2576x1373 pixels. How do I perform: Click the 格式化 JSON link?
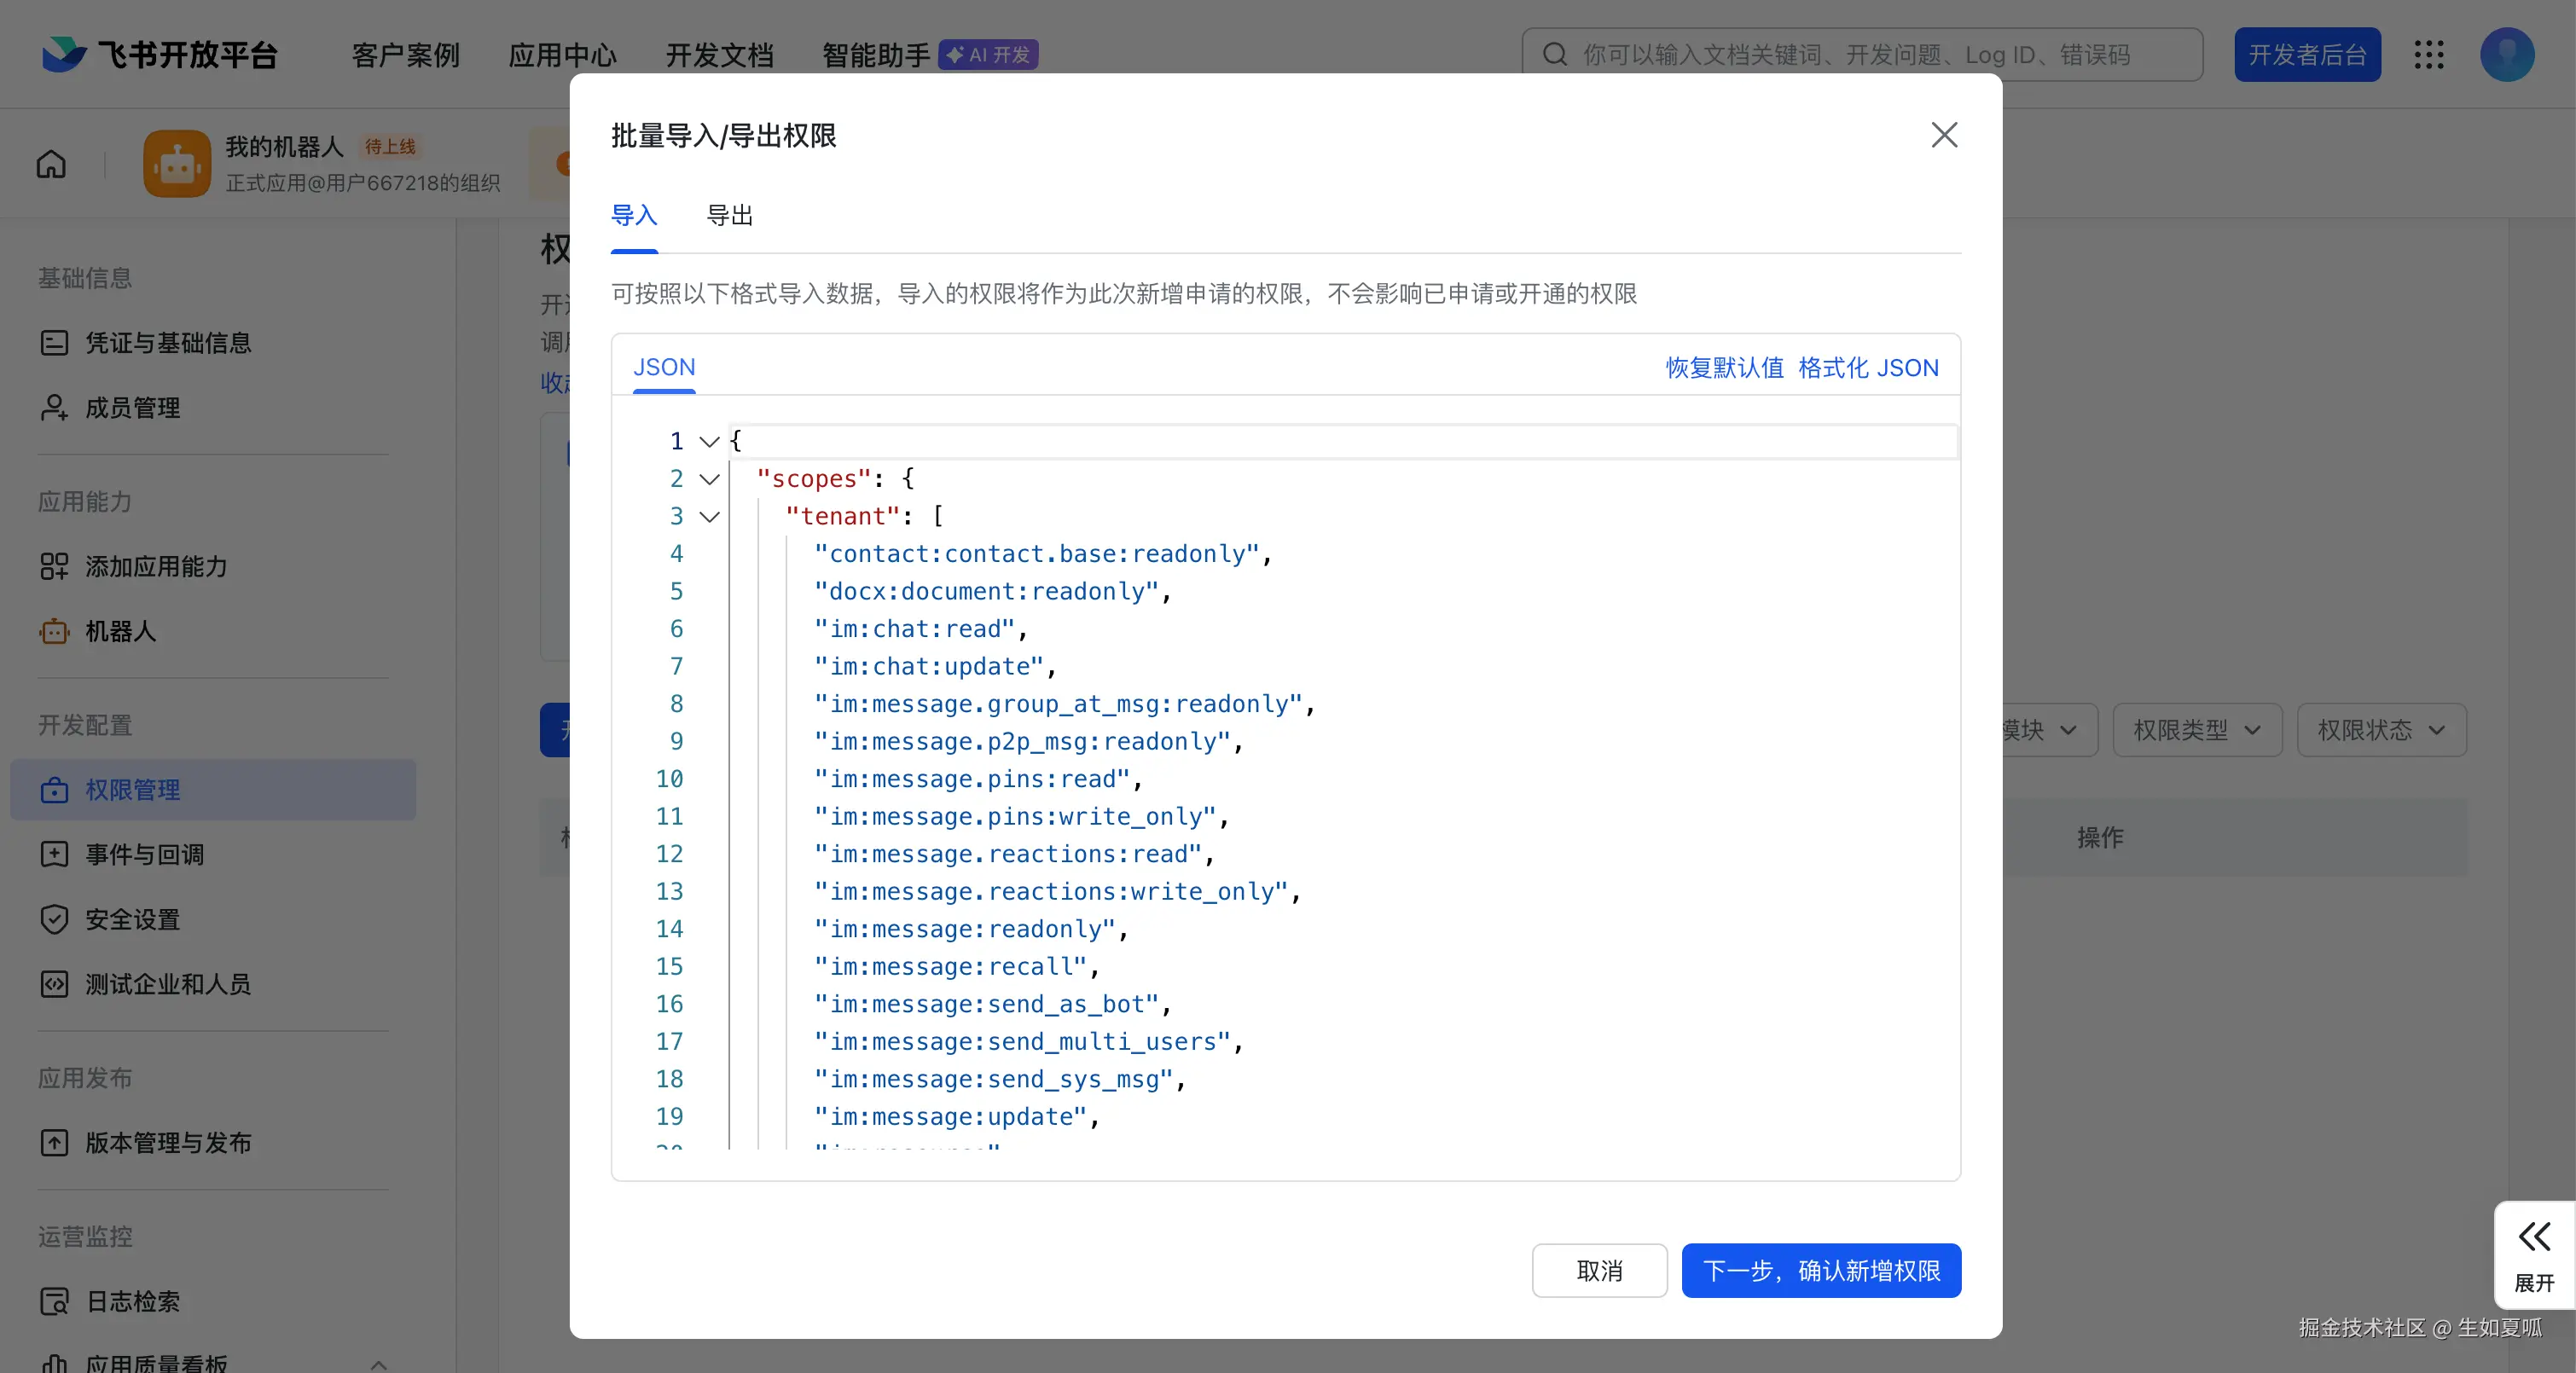coord(1867,367)
